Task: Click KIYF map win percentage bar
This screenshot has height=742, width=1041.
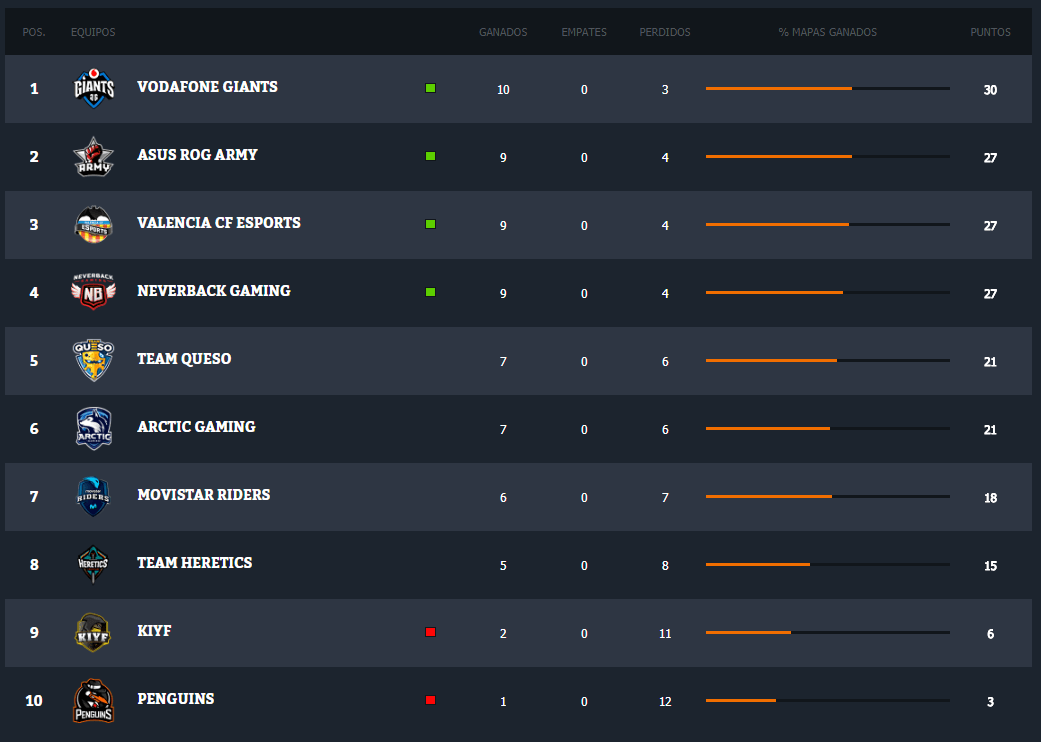Action: 828,632
